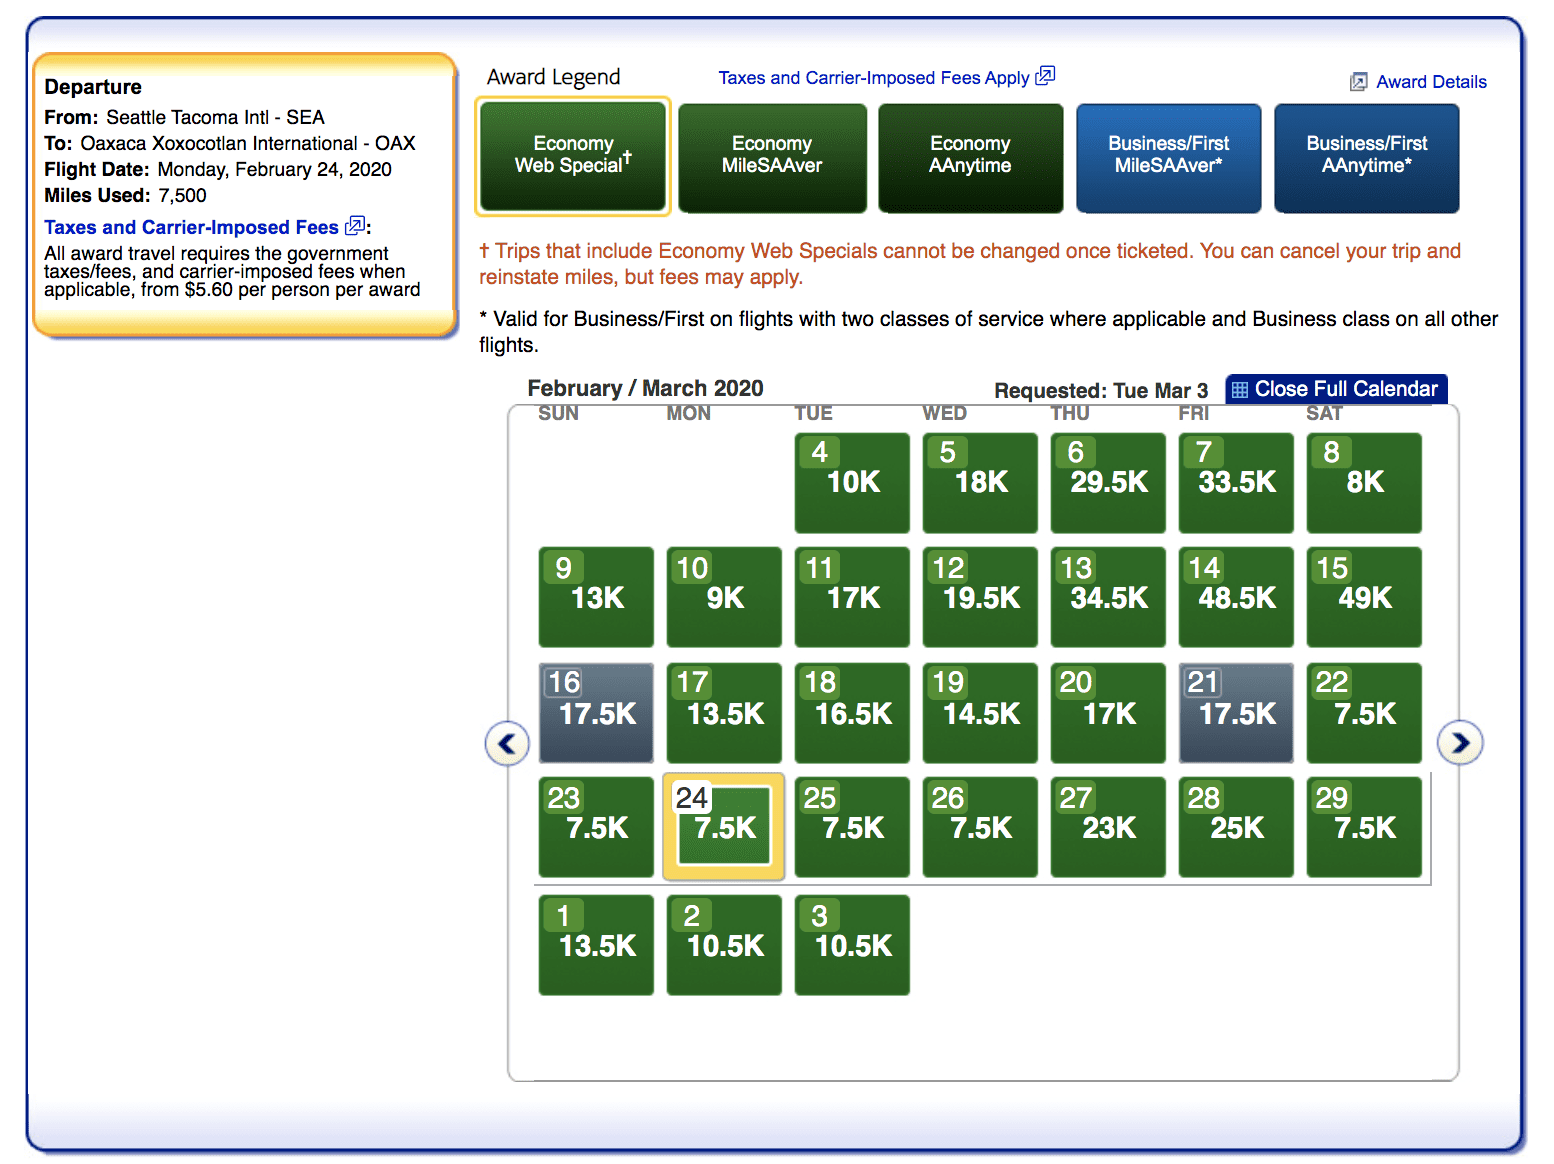This screenshot has height=1164, width=1554.
Task: Select Economy MileSAAver award type
Action: coord(772,156)
